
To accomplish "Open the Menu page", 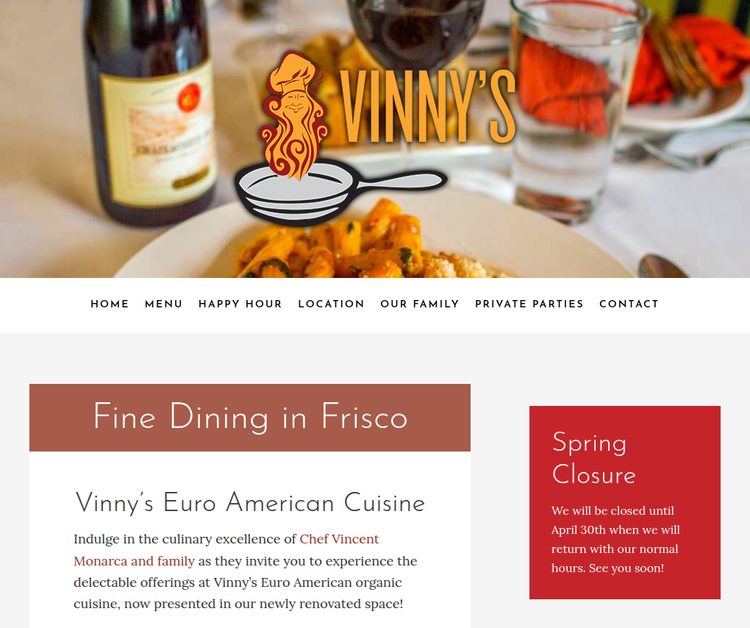I will point(164,304).
